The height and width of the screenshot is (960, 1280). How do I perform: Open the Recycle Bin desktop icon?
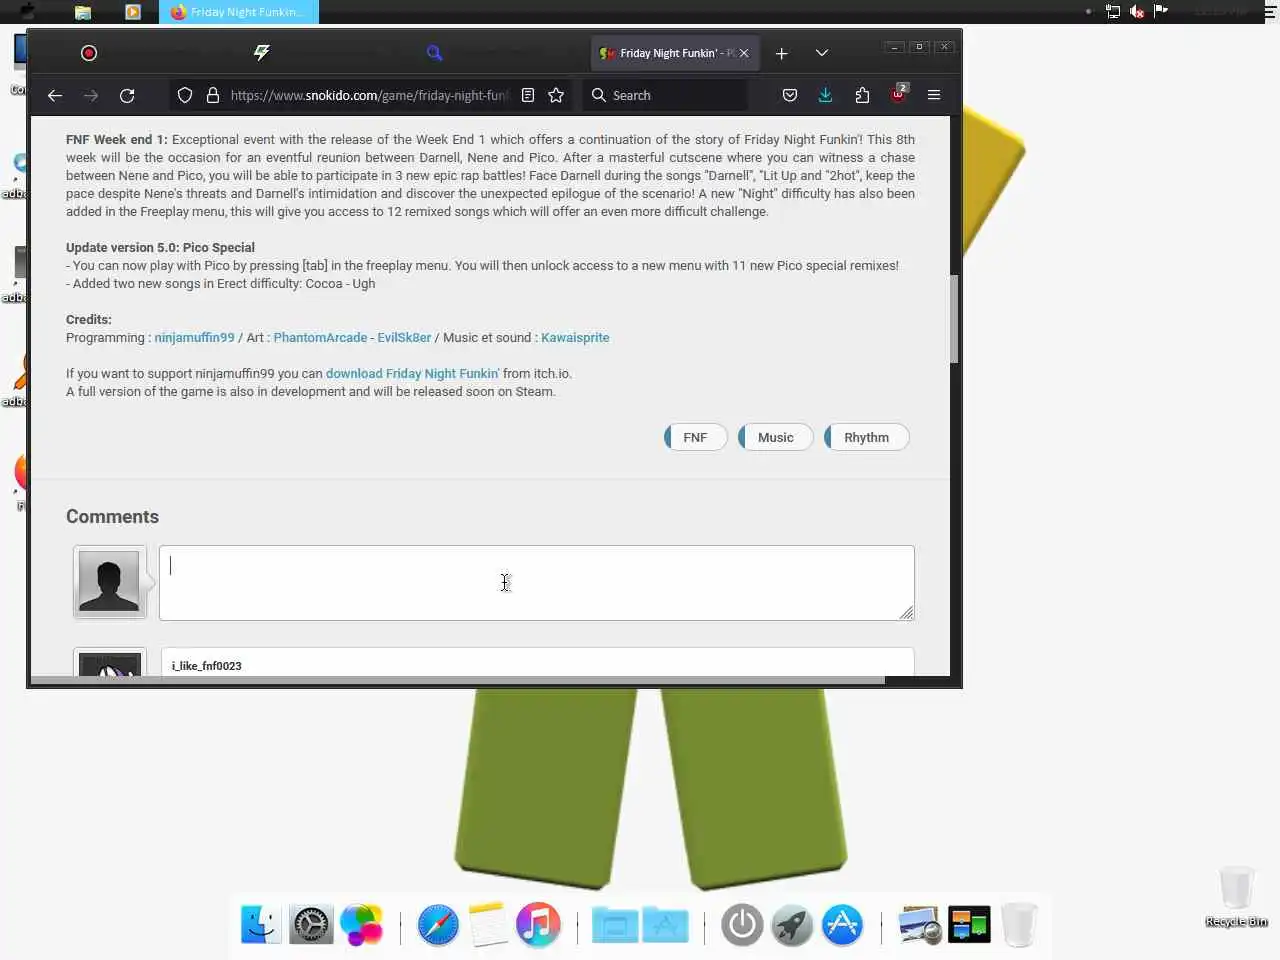coord(1236,897)
